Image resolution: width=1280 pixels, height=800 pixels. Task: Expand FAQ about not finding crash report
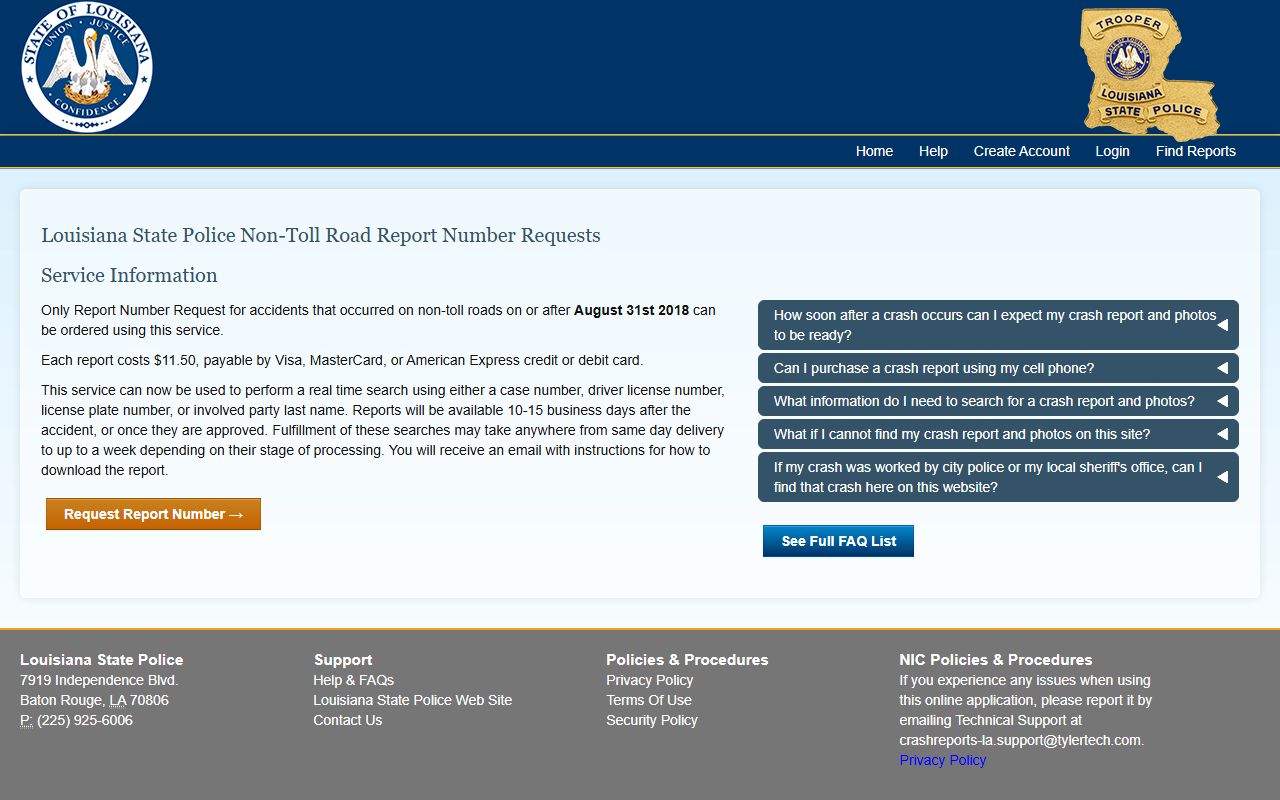click(998, 434)
